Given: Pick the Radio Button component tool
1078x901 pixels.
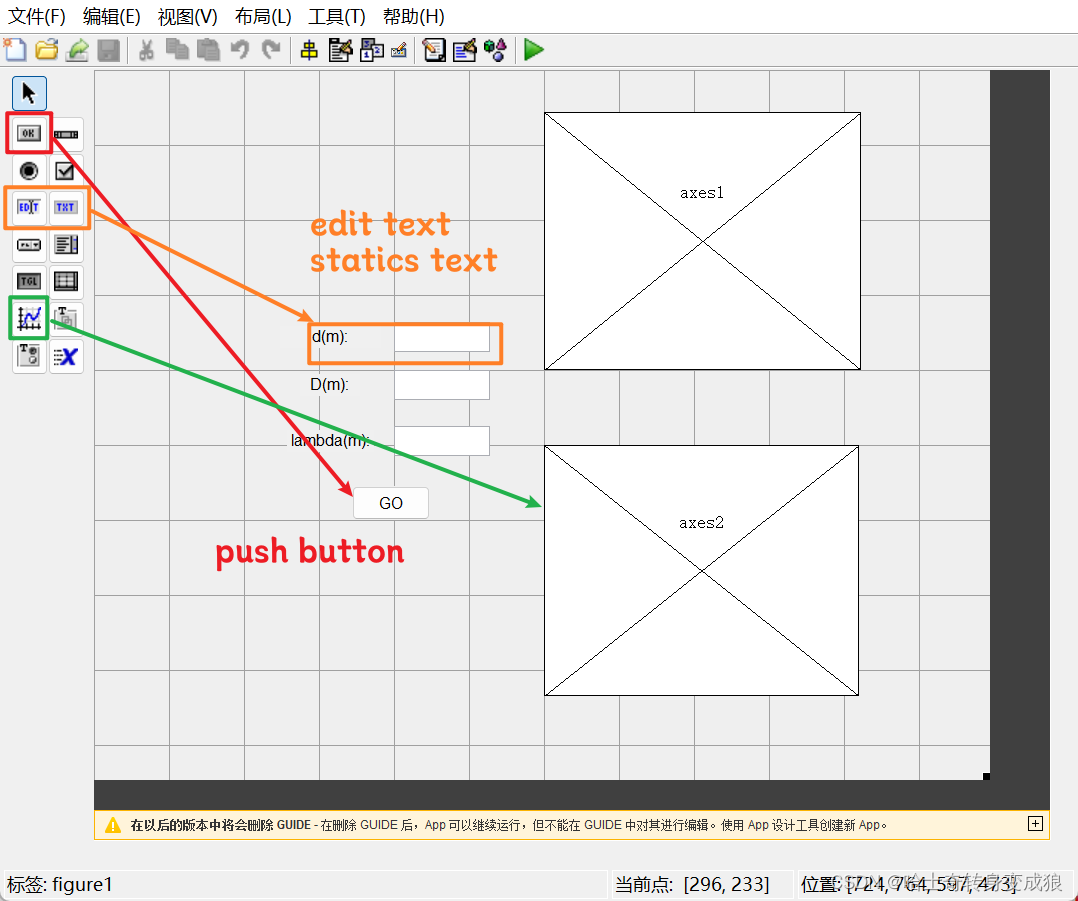Looking at the screenshot, I should [x=29, y=170].
